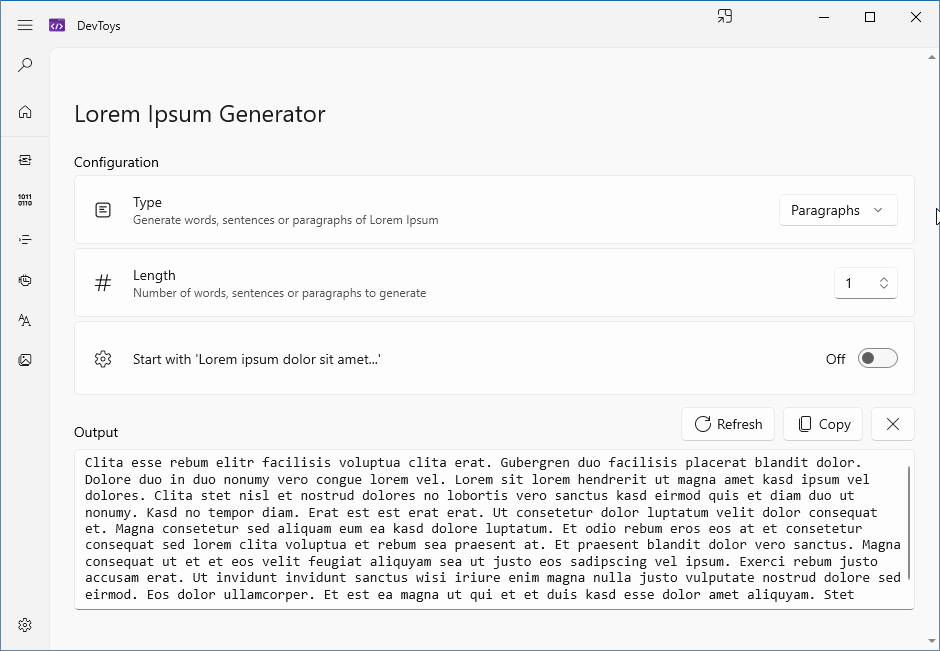The height and width of the screenshot is (651, 940).
Task: Open the Converters category icon
Action: (x=25, y=160)
